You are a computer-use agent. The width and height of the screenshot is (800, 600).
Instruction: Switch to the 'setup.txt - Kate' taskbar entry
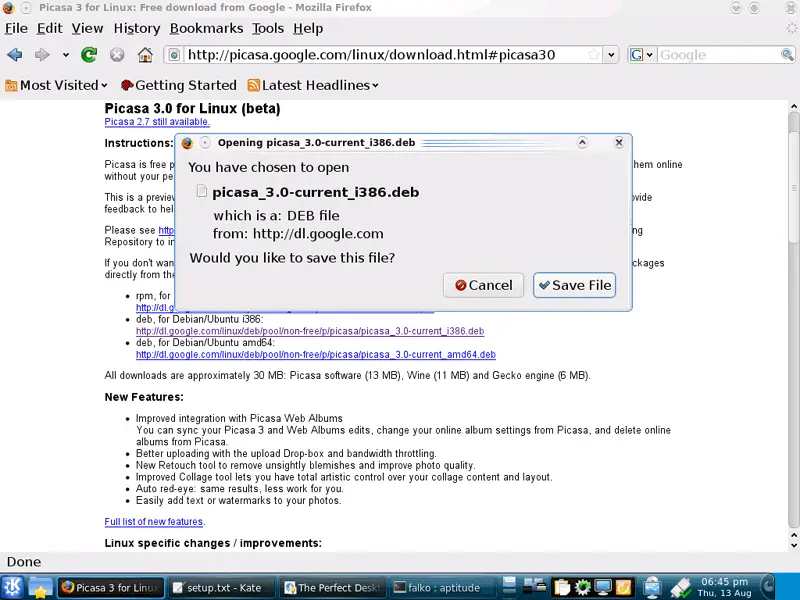[222, 588]
